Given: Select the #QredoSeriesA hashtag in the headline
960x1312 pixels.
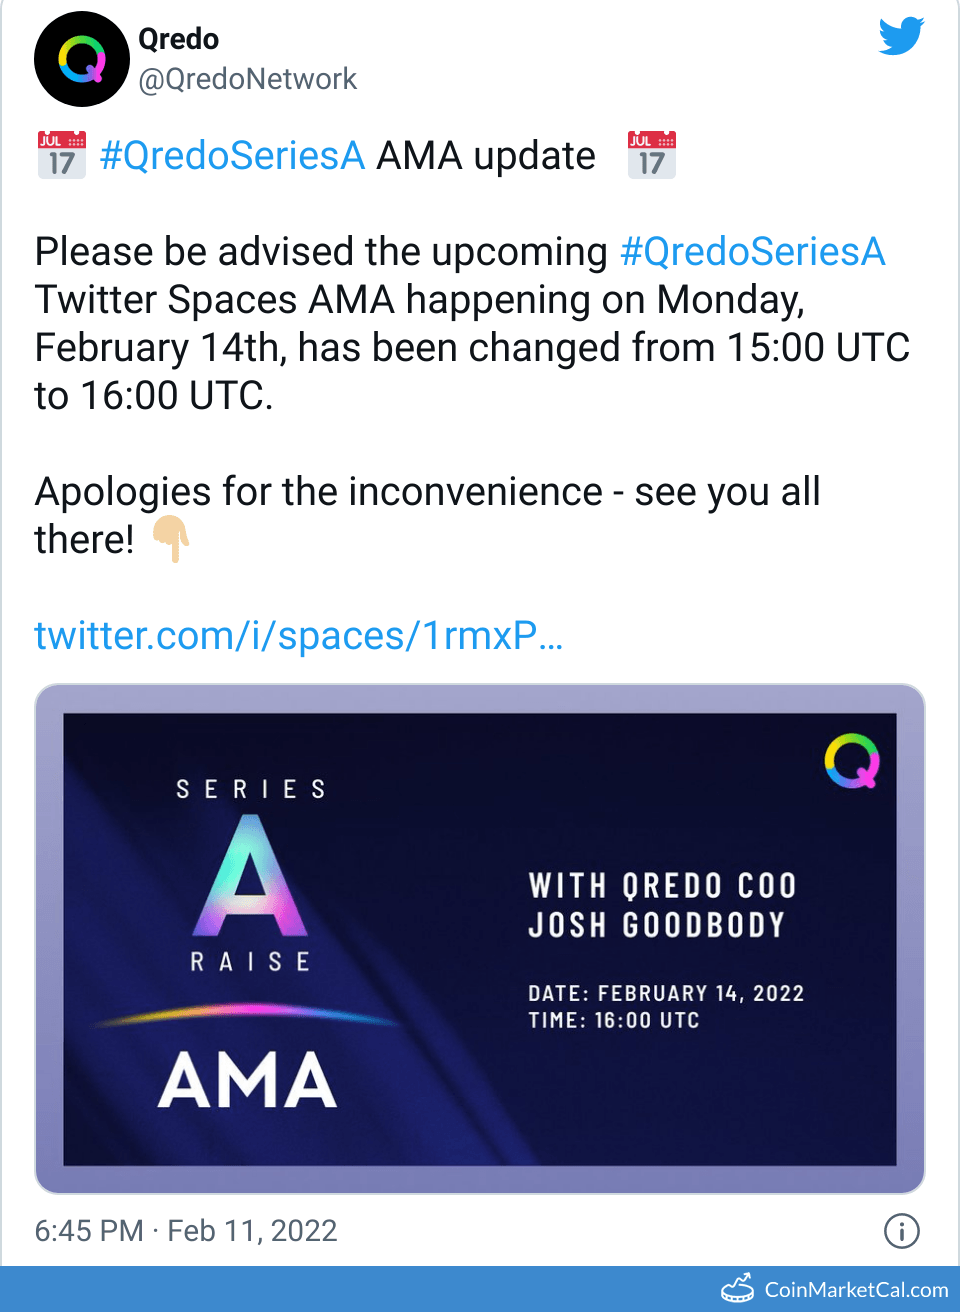Looking at the screenshot, I should 233,156.
